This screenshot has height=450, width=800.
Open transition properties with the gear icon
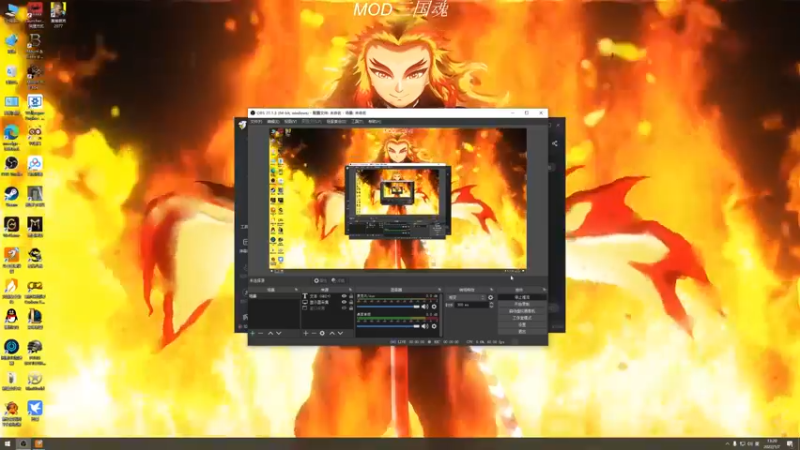click(x=490, y=297)
